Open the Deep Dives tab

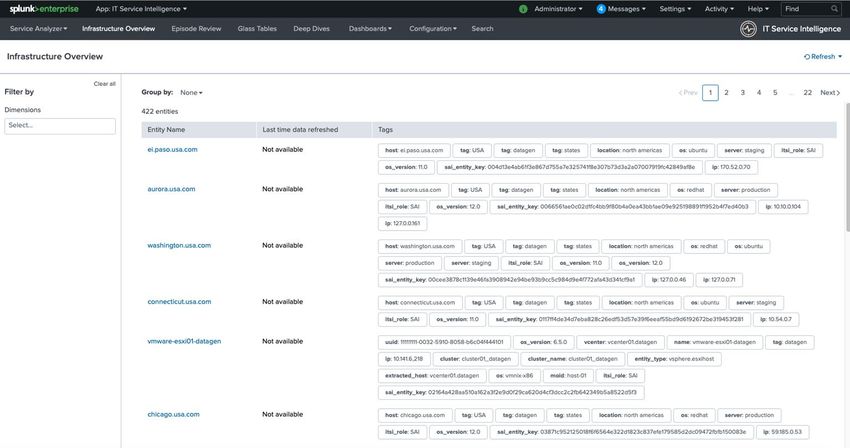pyautogui.click(x=312, y=29)
